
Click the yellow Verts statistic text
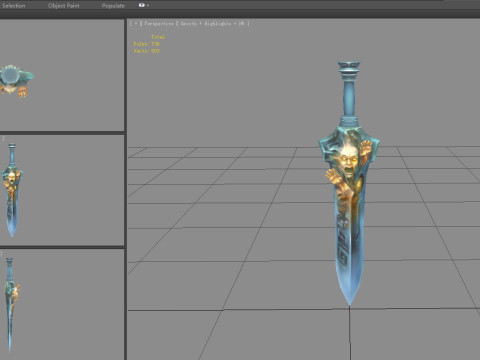(147, 51)
